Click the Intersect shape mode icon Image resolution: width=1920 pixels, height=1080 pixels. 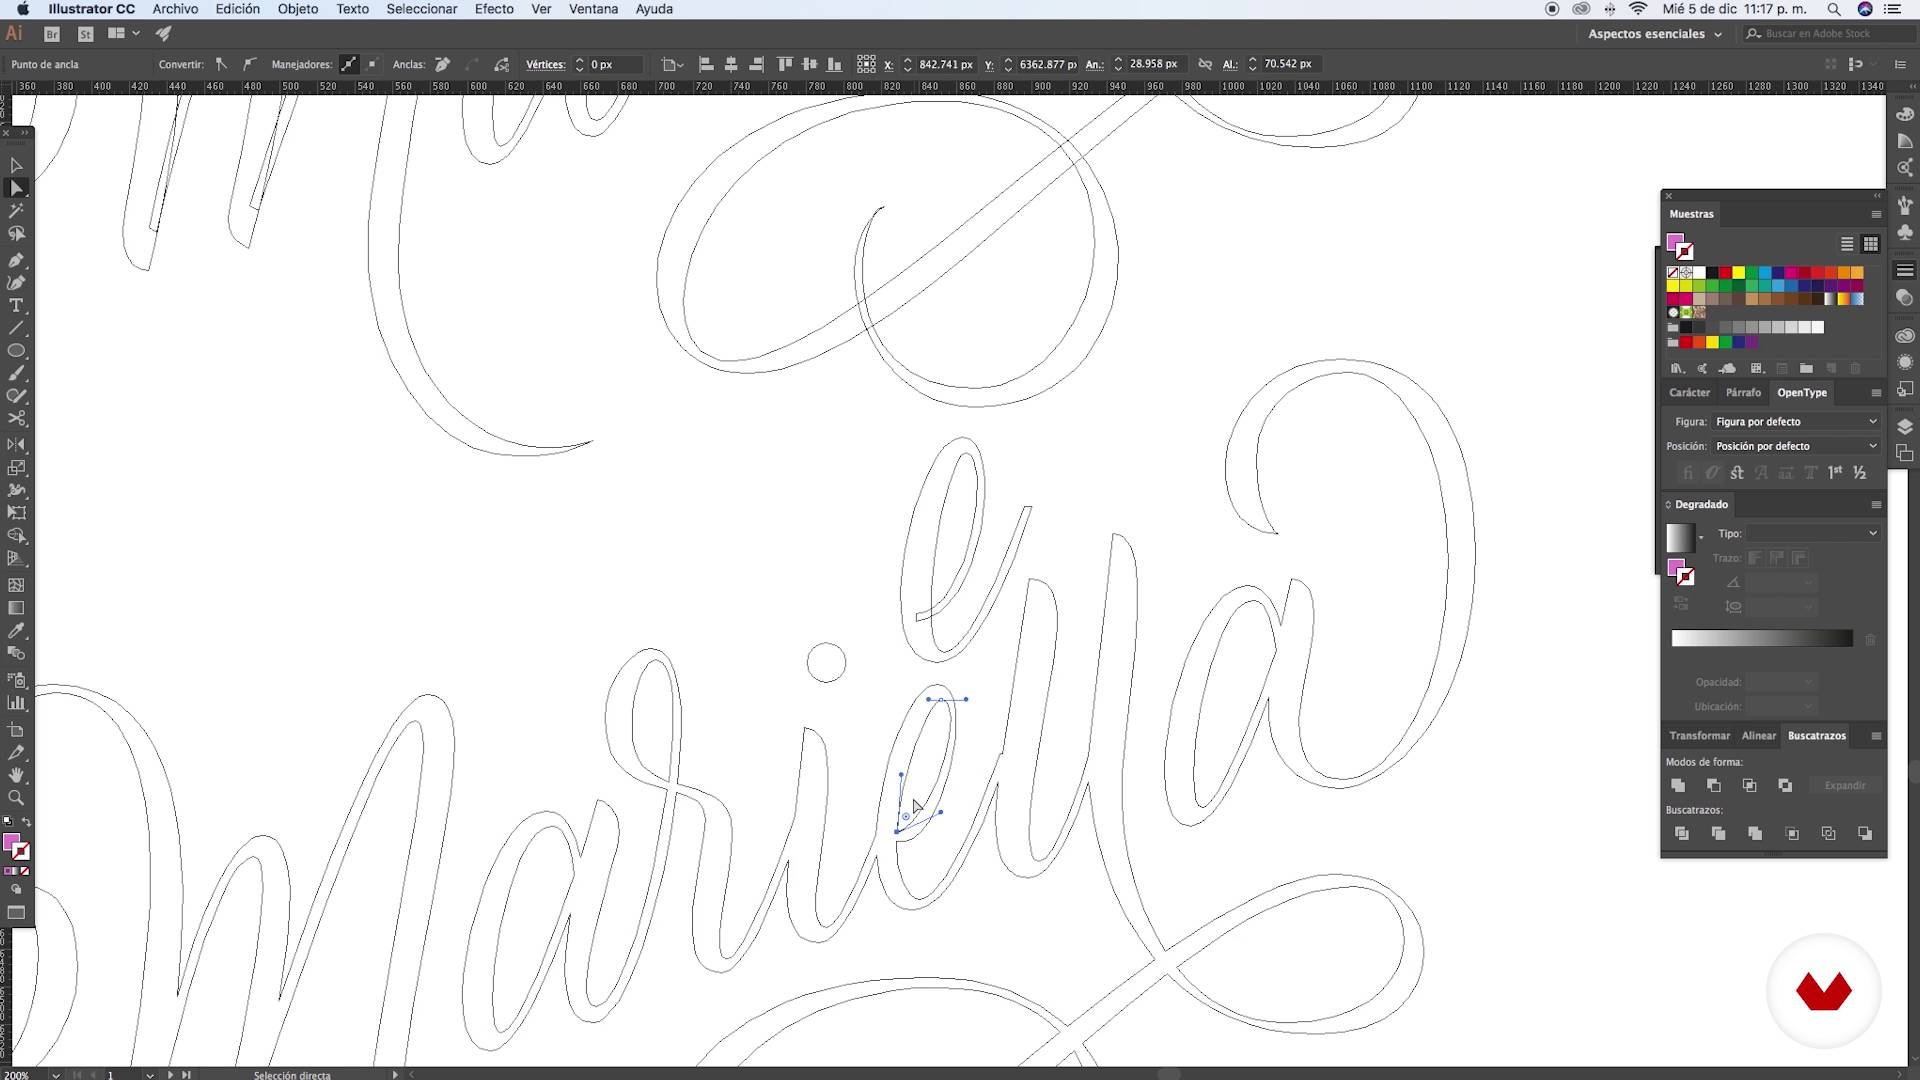[x=1749, y=785]
